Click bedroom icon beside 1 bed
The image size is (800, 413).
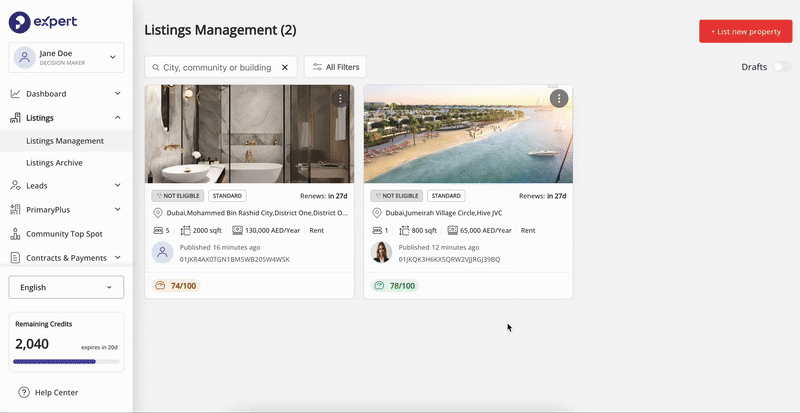(x=377, y=230)
